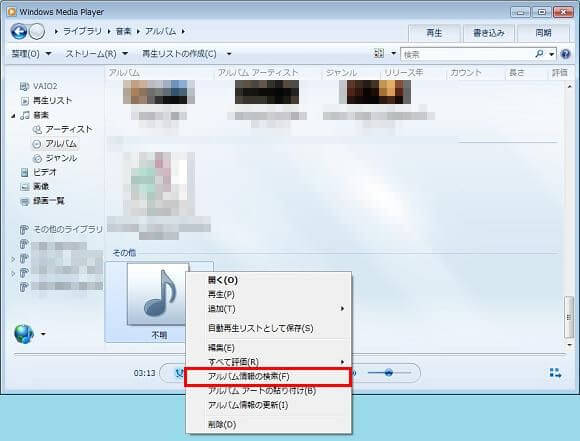The width and height of the screenshot is (580, 441).
Task: Click the 再生リスト playlist icon
Action: tap(25, 101)
